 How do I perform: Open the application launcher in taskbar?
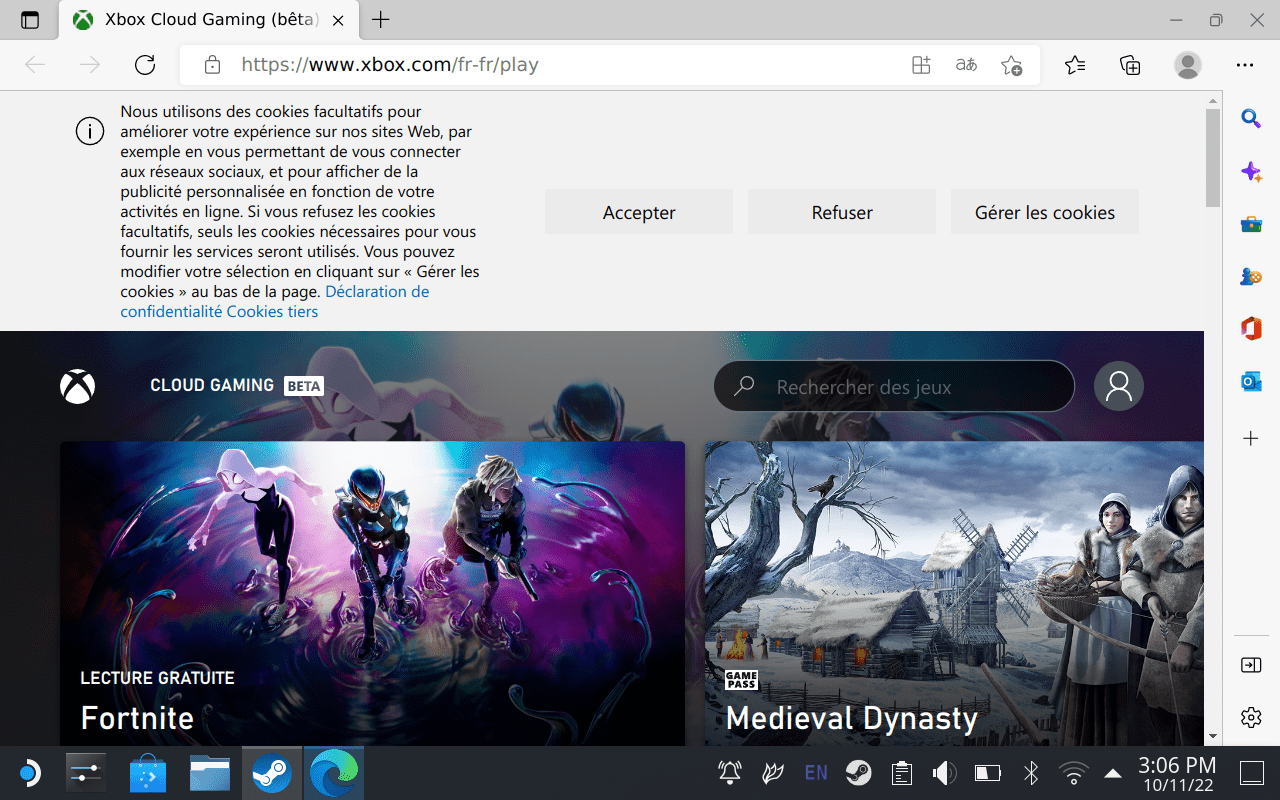(x=29, y=773)
